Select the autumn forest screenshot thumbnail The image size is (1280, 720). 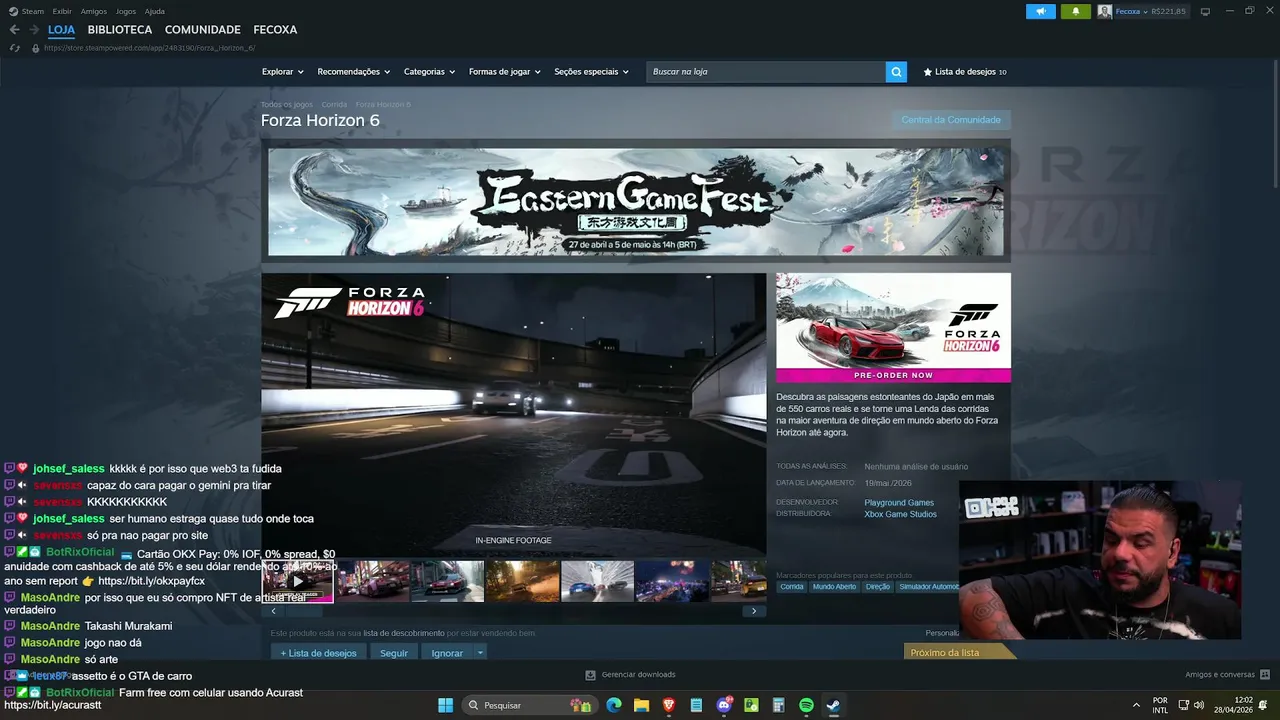(x=522, y=581)
